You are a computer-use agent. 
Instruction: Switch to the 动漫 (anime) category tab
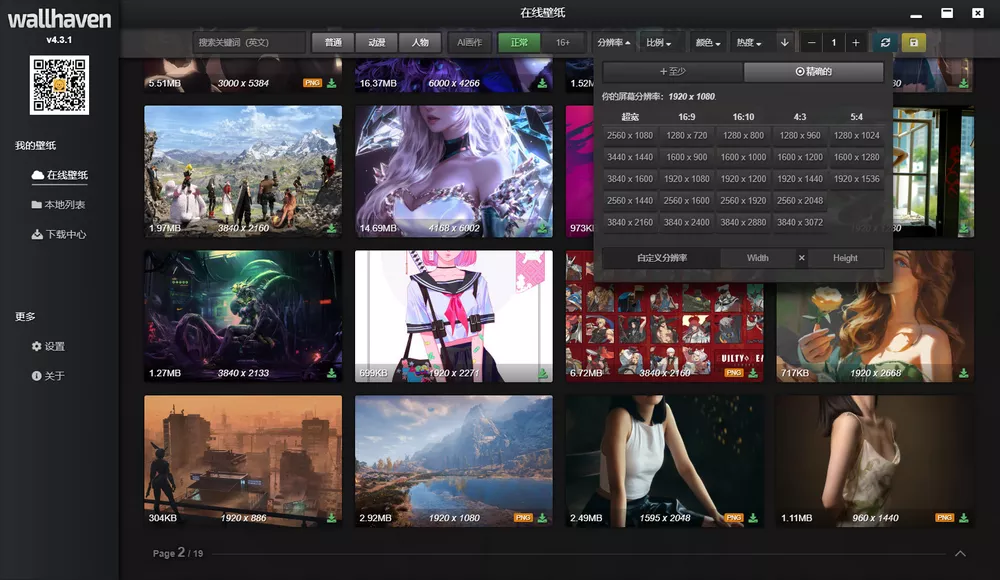point(375,43)
